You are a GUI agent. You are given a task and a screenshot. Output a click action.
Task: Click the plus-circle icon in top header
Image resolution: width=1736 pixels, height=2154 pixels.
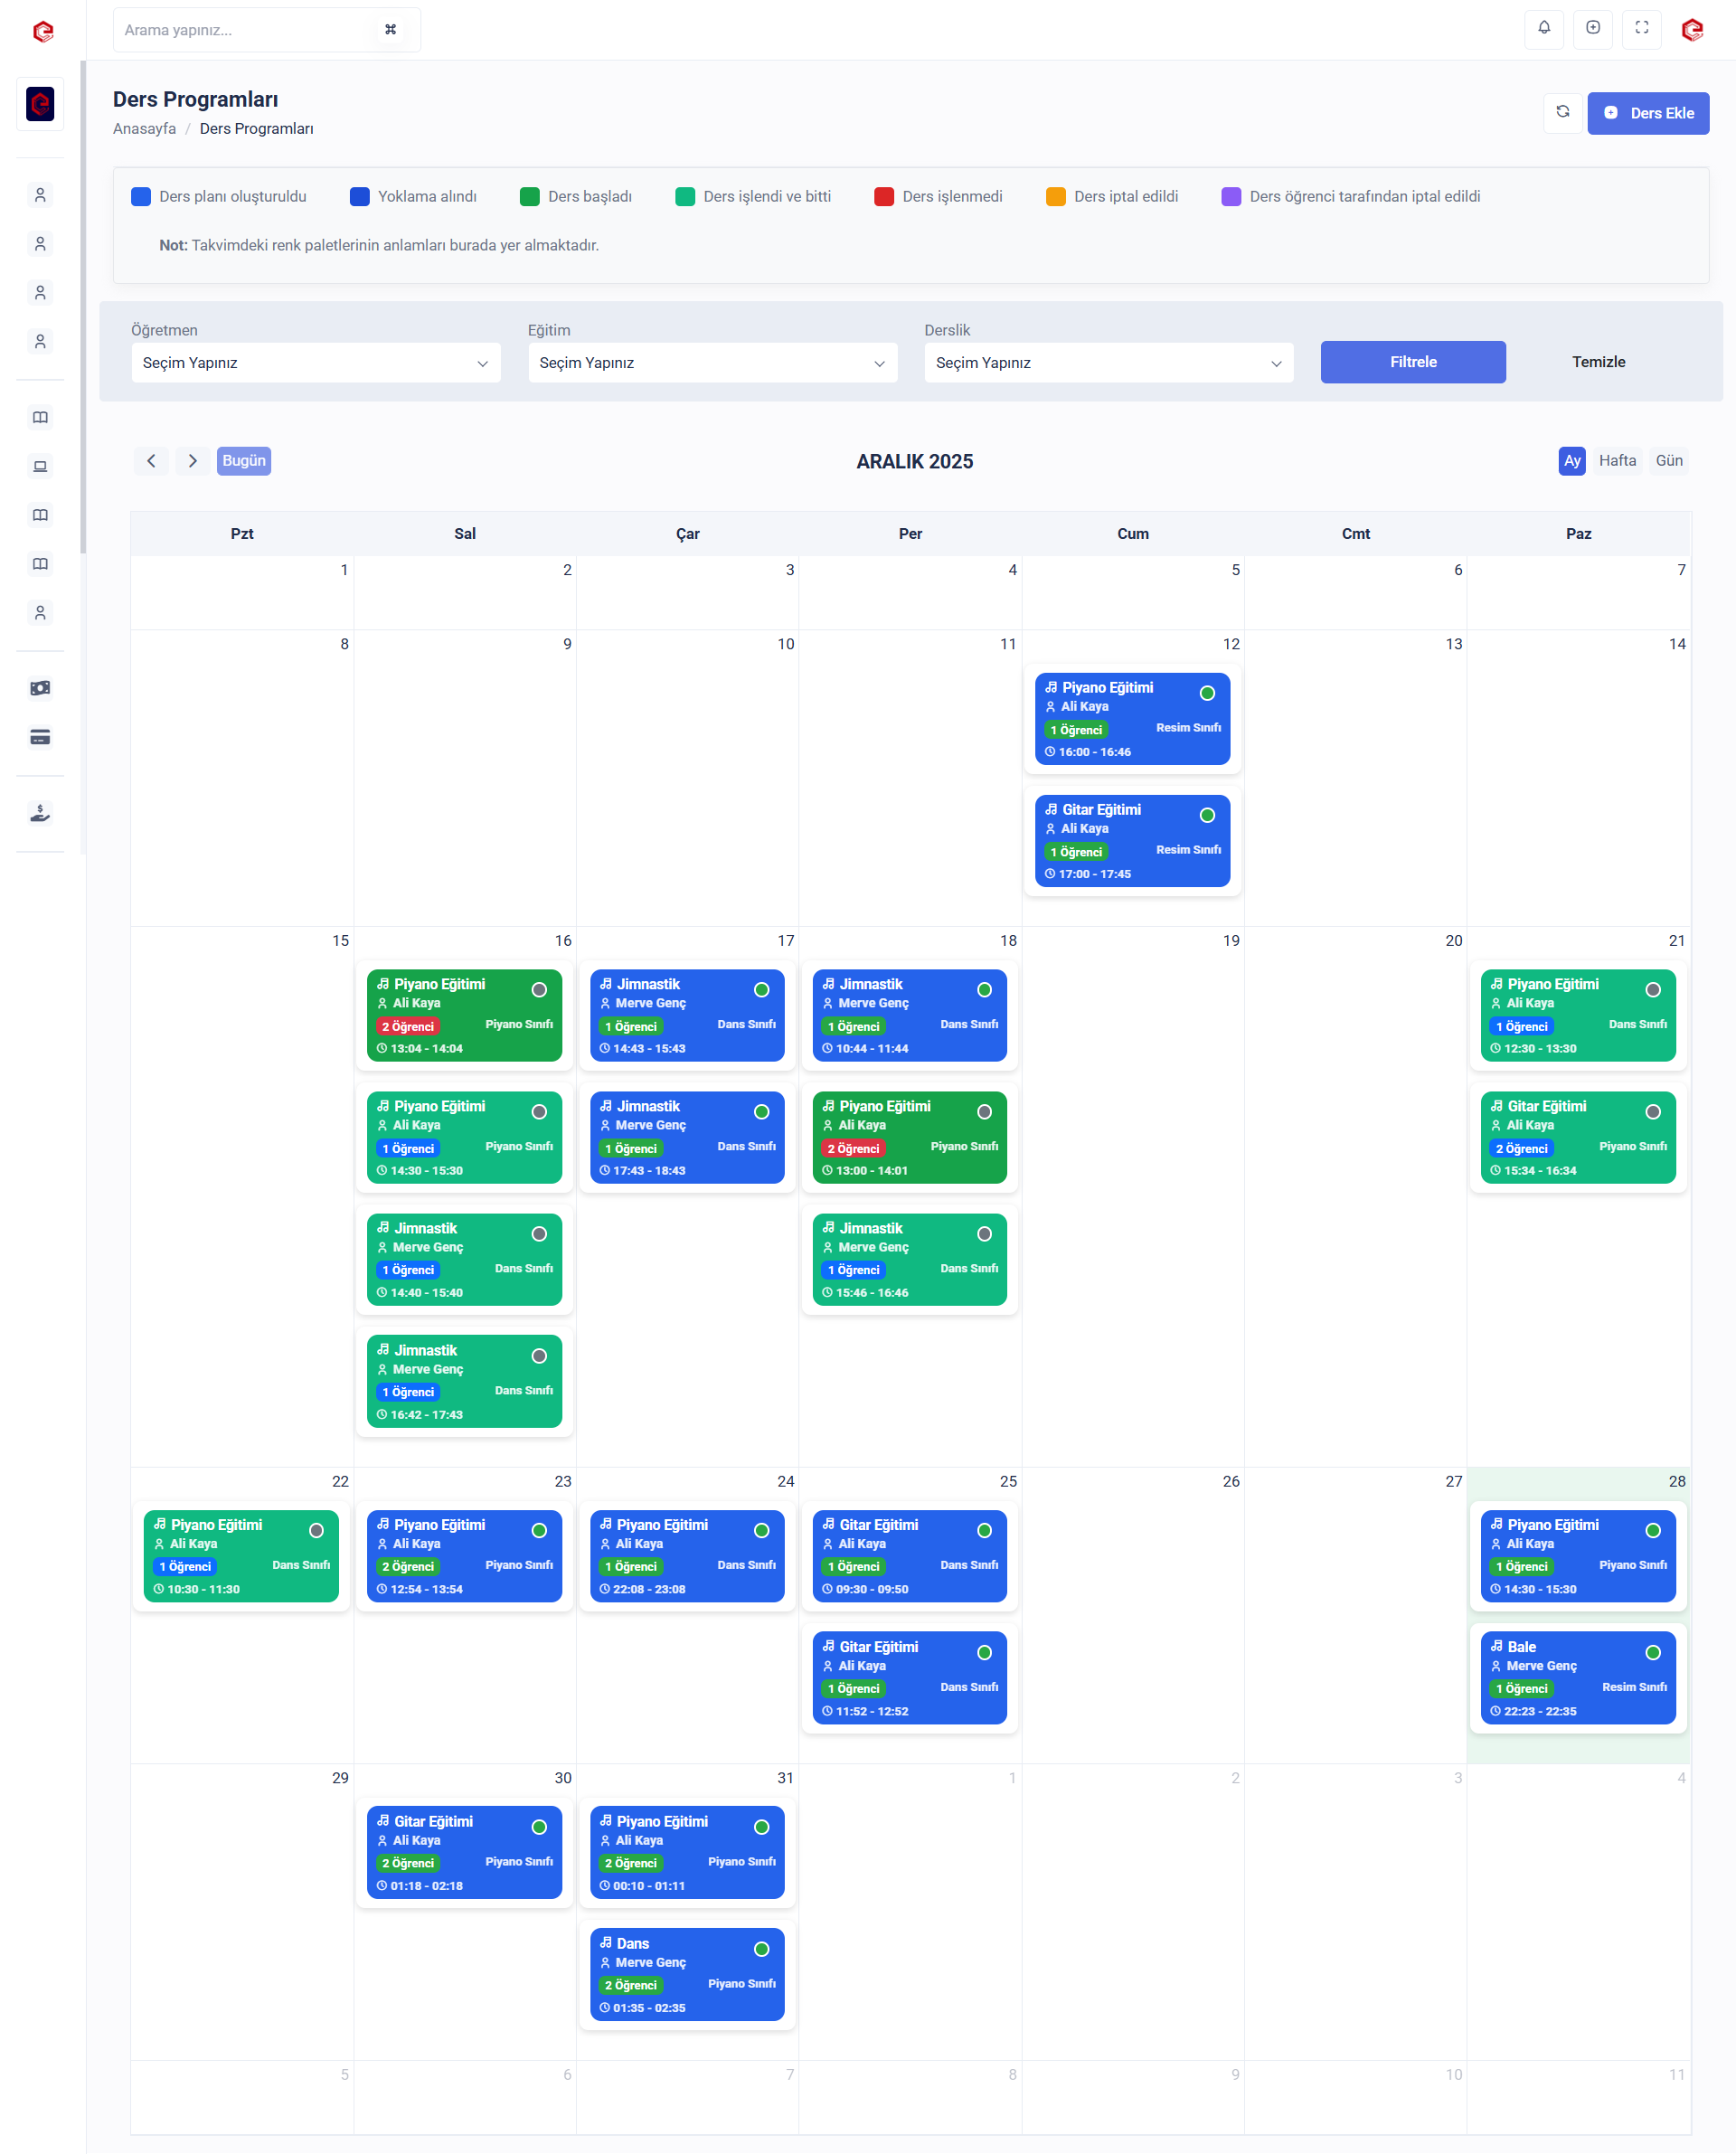click(1593, 28)
